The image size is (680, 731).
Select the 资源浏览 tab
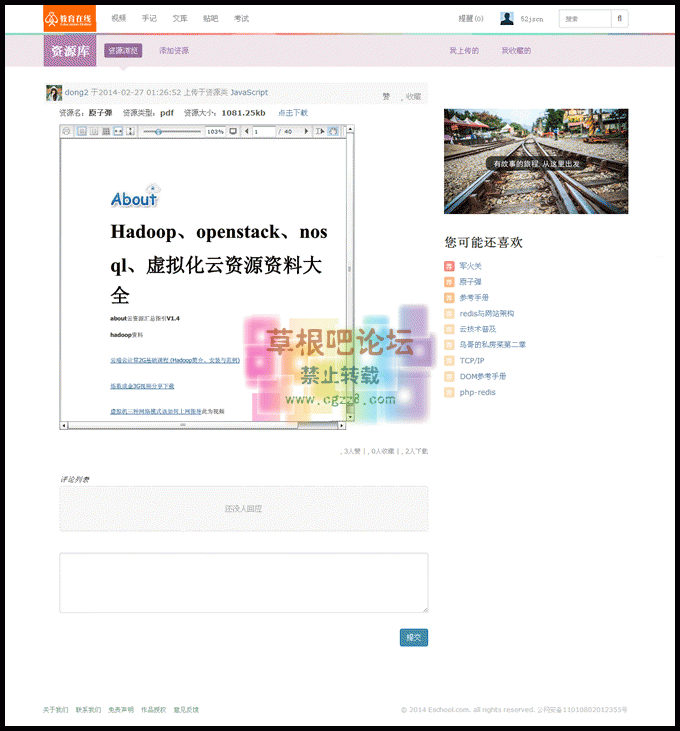(123, 50)
